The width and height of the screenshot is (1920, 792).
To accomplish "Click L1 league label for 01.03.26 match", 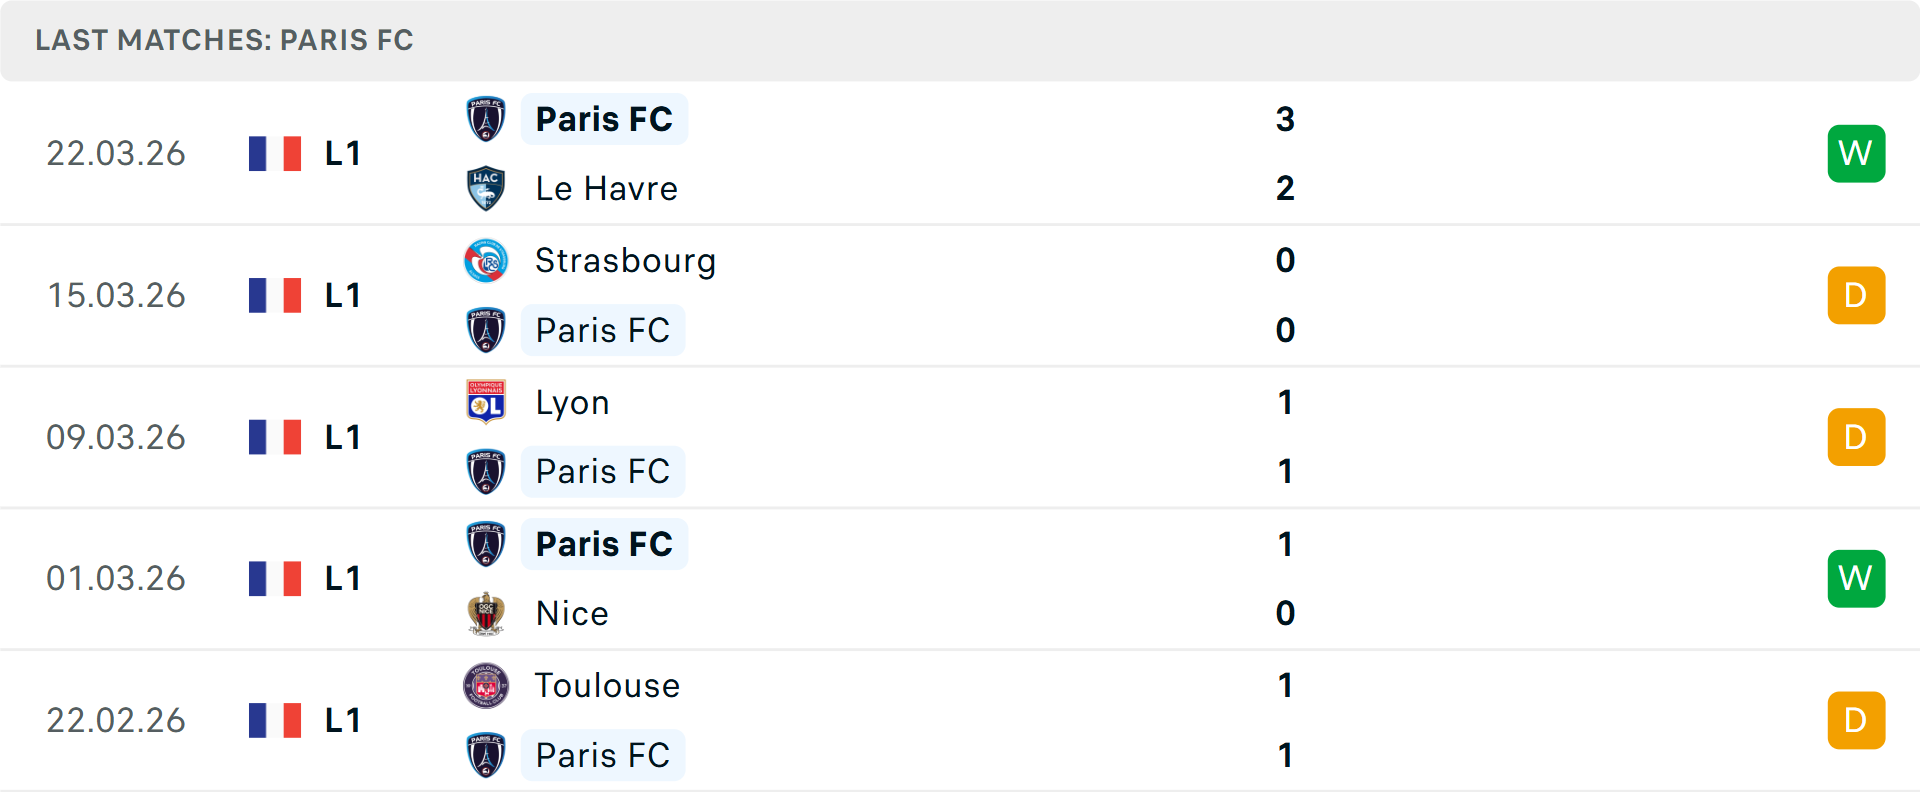I will coord(342,578).
